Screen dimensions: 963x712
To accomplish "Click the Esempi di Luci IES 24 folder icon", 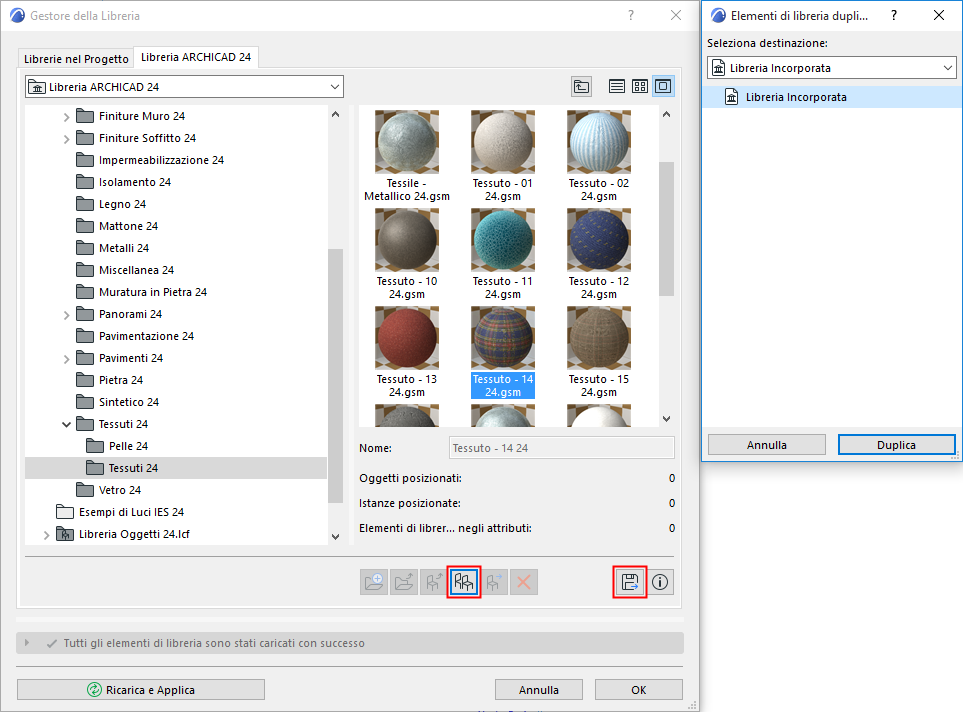I will pyautogui.click(x=64, y=512).
